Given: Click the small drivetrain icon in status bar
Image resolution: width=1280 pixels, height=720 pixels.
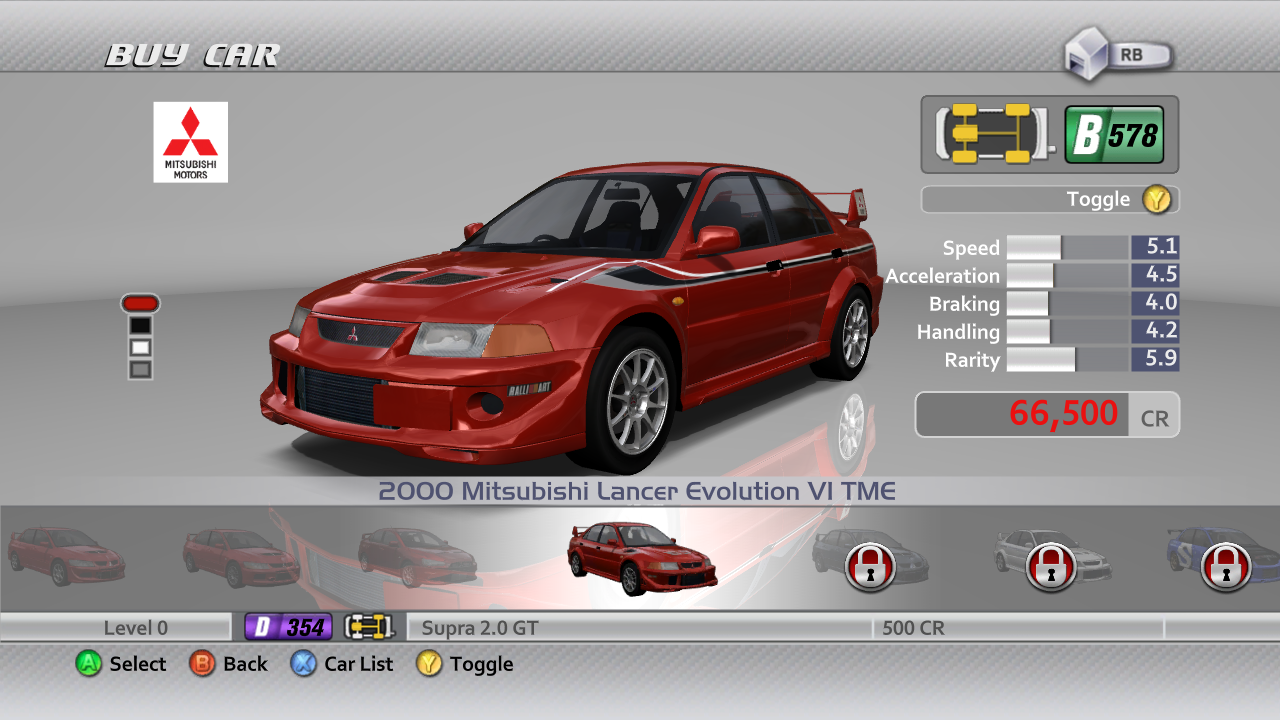Looking at the screenshot, I should point(368,627).
